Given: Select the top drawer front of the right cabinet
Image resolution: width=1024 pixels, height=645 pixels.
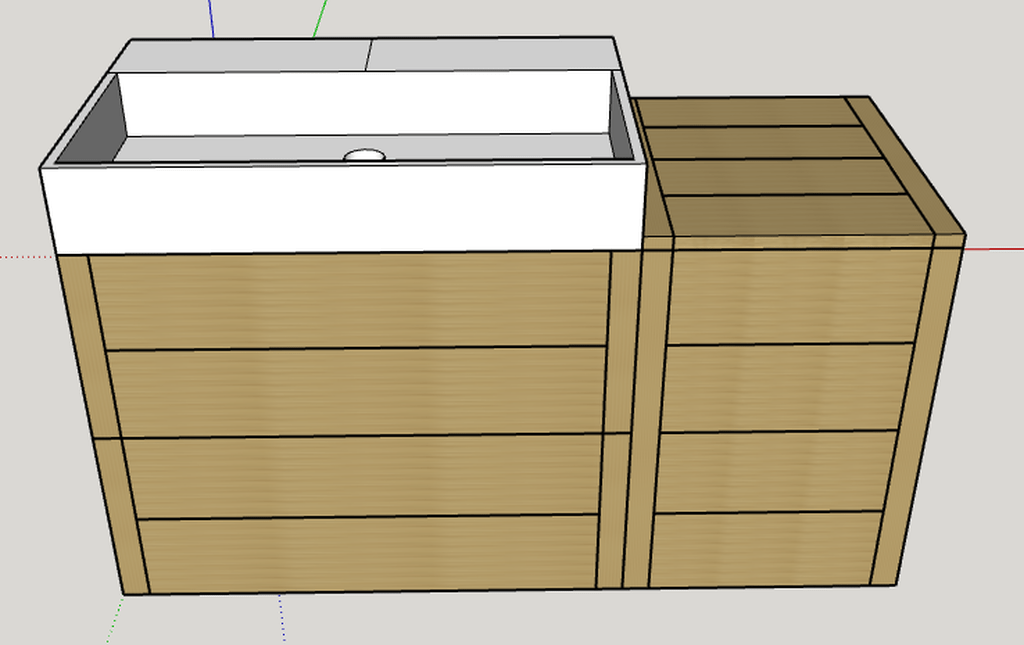Looking at the screenshot, I should 798,297.
